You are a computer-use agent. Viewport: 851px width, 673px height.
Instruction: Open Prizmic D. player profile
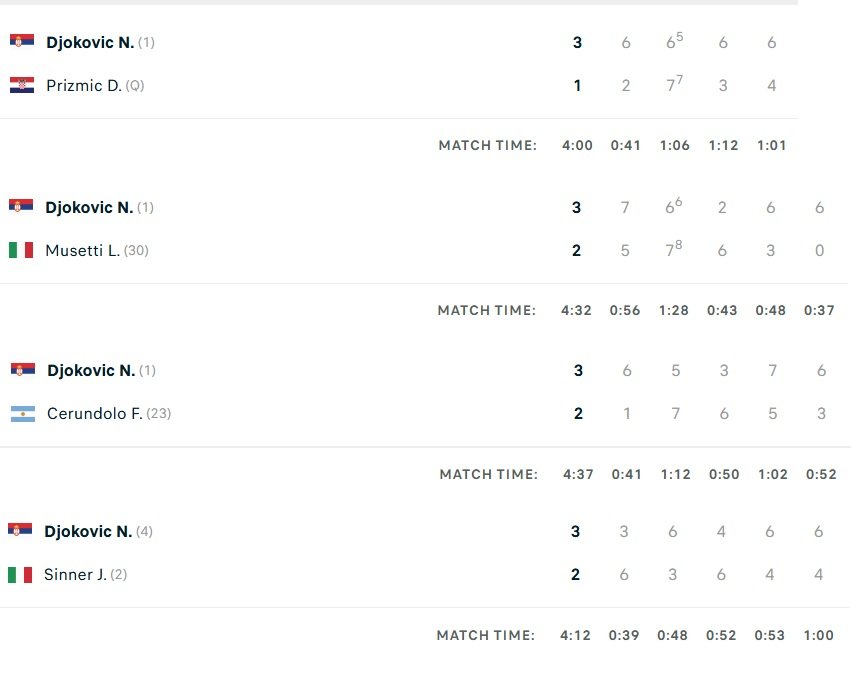point(83,85)
